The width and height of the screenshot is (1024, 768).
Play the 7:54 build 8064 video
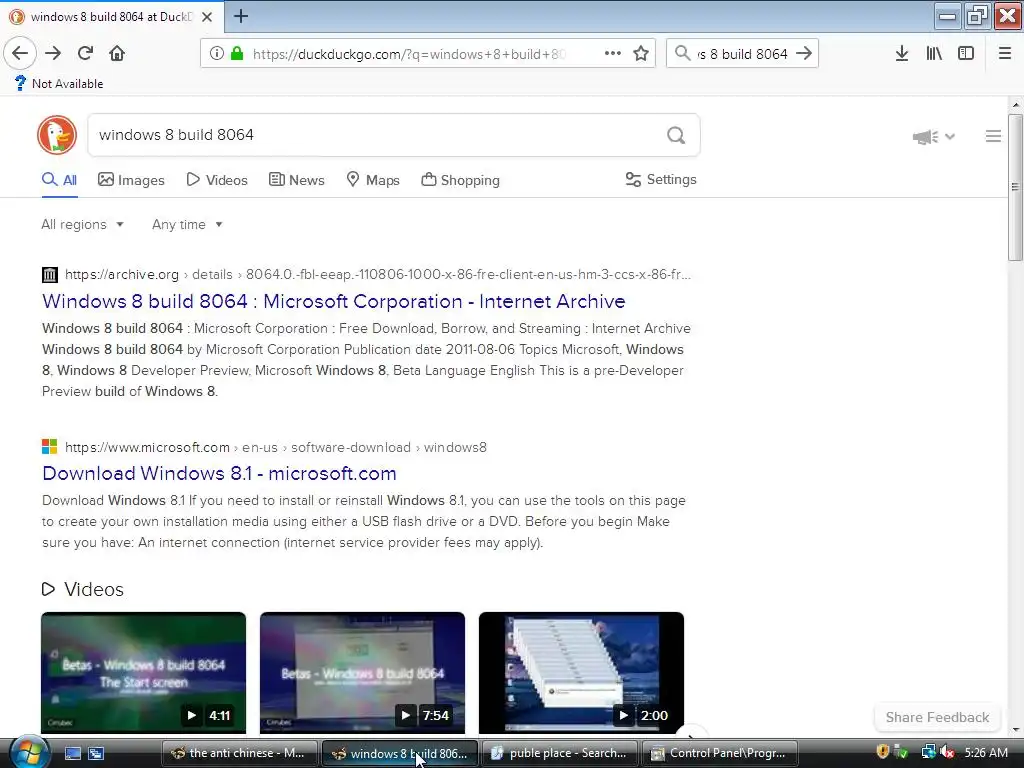point(362,673)
